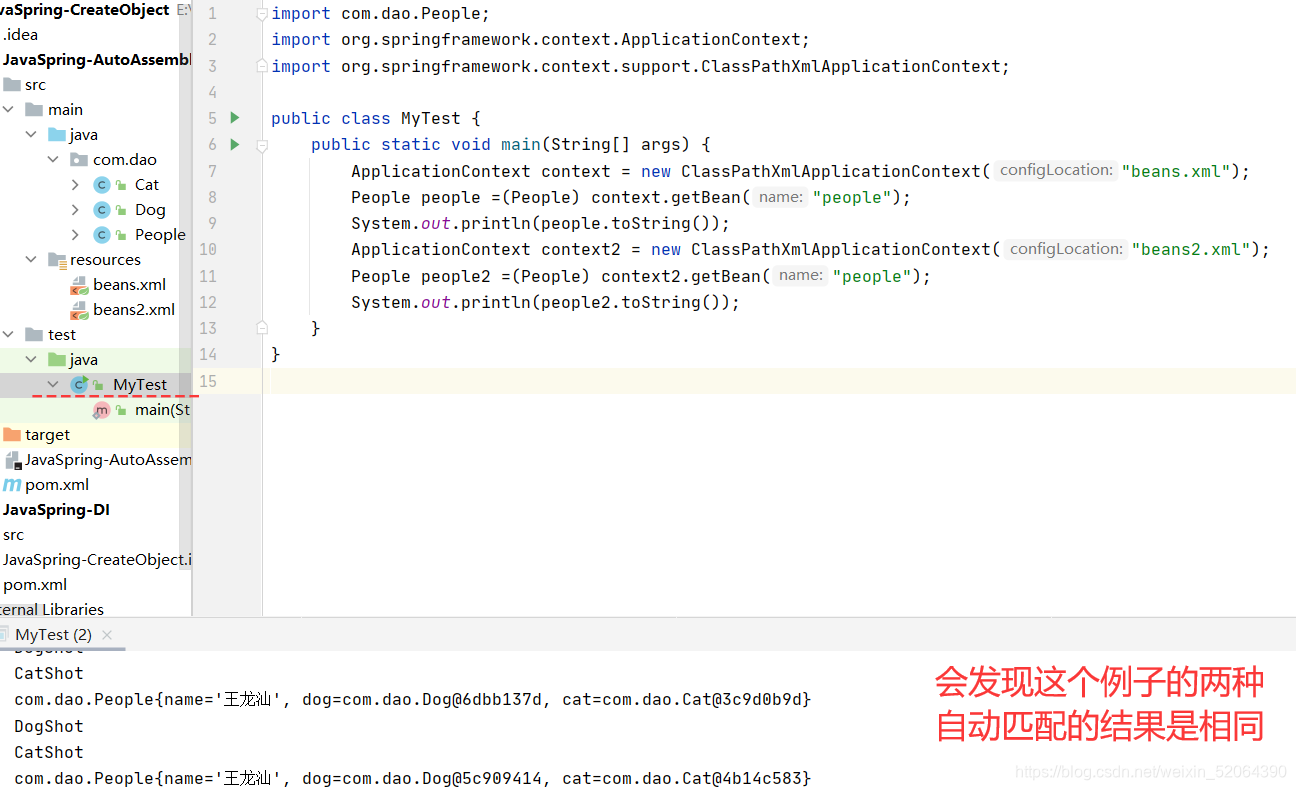Click console line containing Dog@6dbb137d
The height and width of the screenshot is (790, 1296).
point(413,699)
